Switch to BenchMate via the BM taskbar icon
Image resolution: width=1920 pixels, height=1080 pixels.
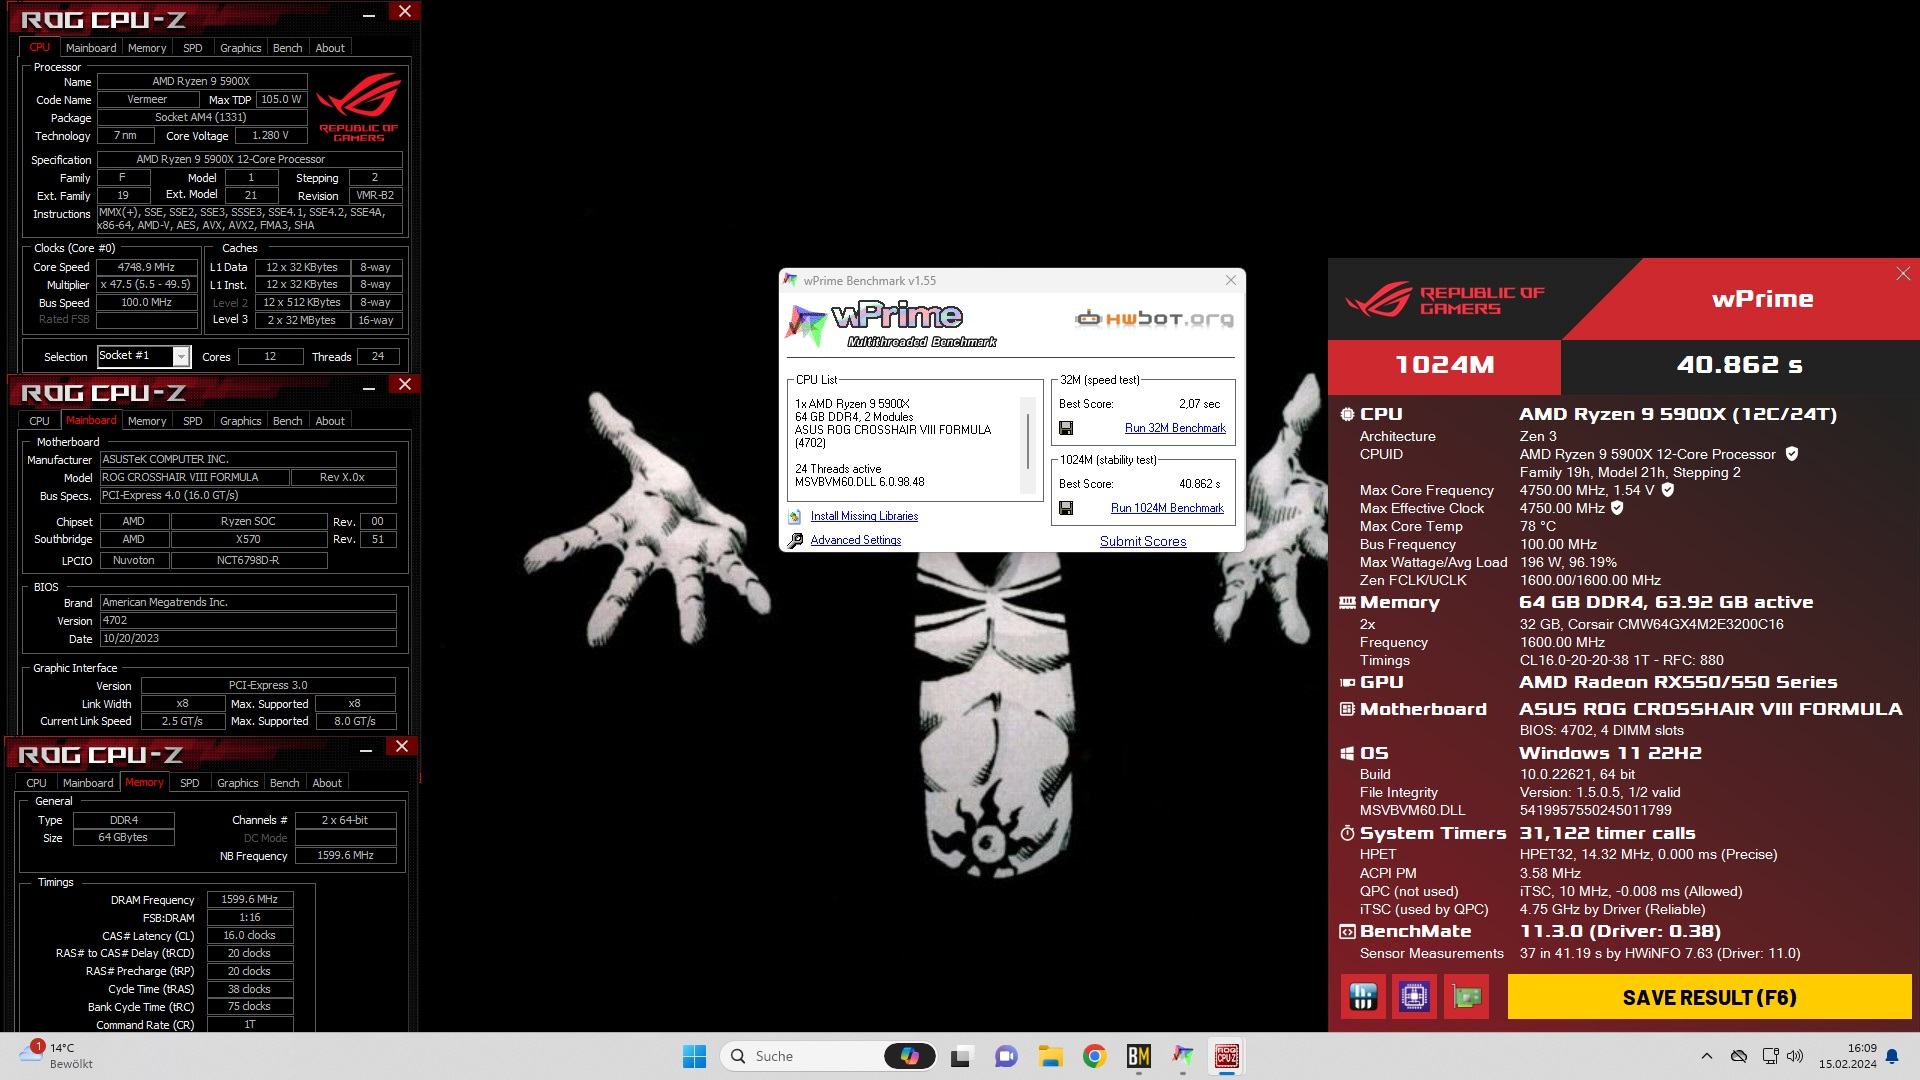click(1138, 1056)
